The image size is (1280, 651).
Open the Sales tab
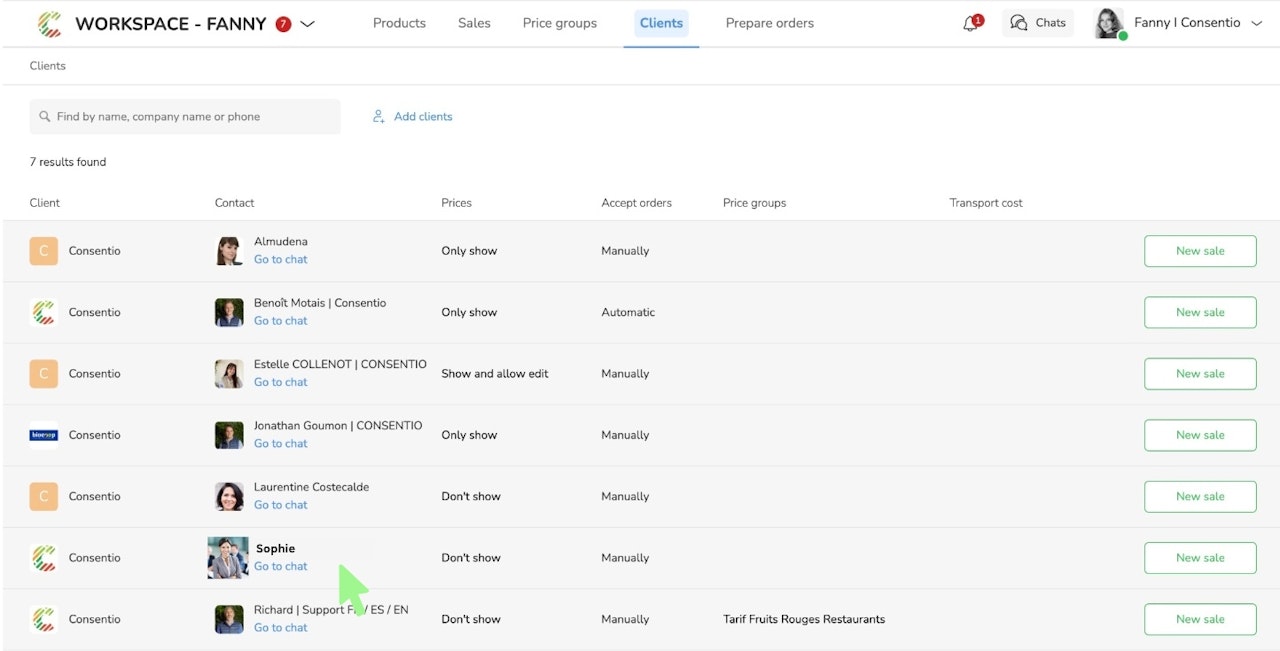474,23
